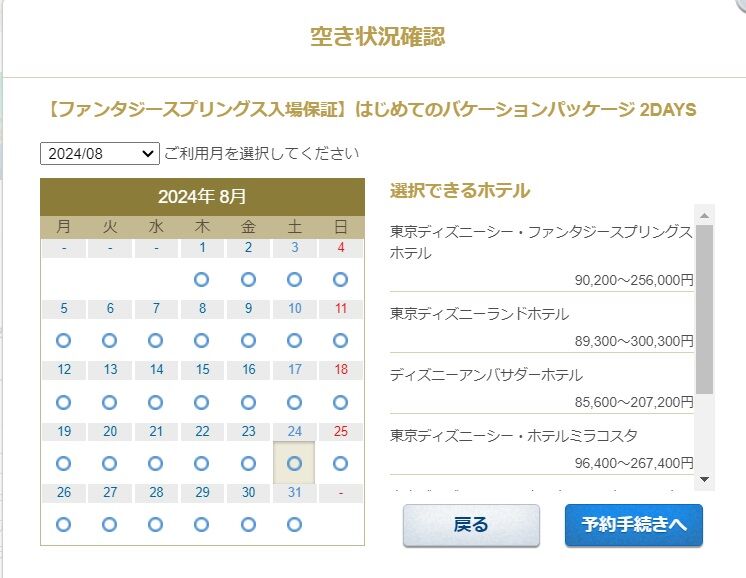Click availability circle for August 4

[340, 279]
